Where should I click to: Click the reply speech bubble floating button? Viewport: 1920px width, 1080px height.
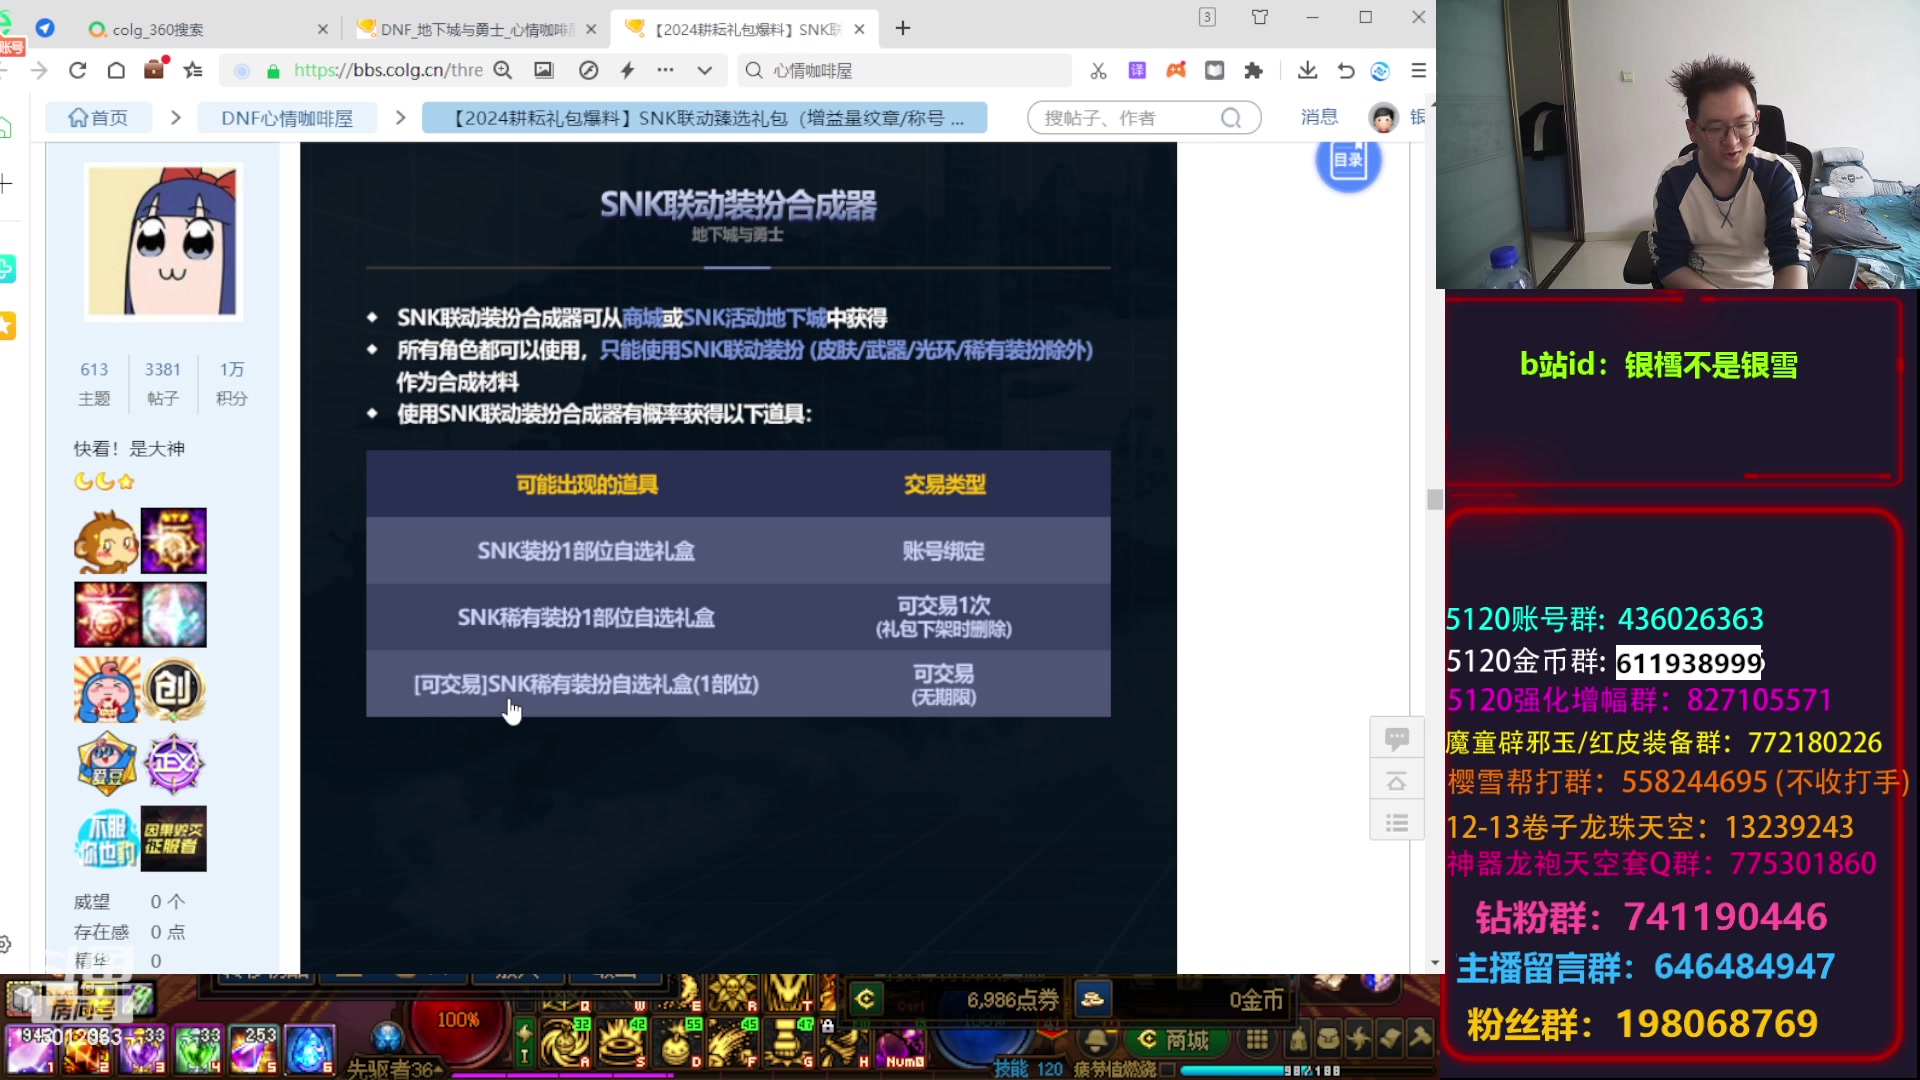[x=1397, y=739]
